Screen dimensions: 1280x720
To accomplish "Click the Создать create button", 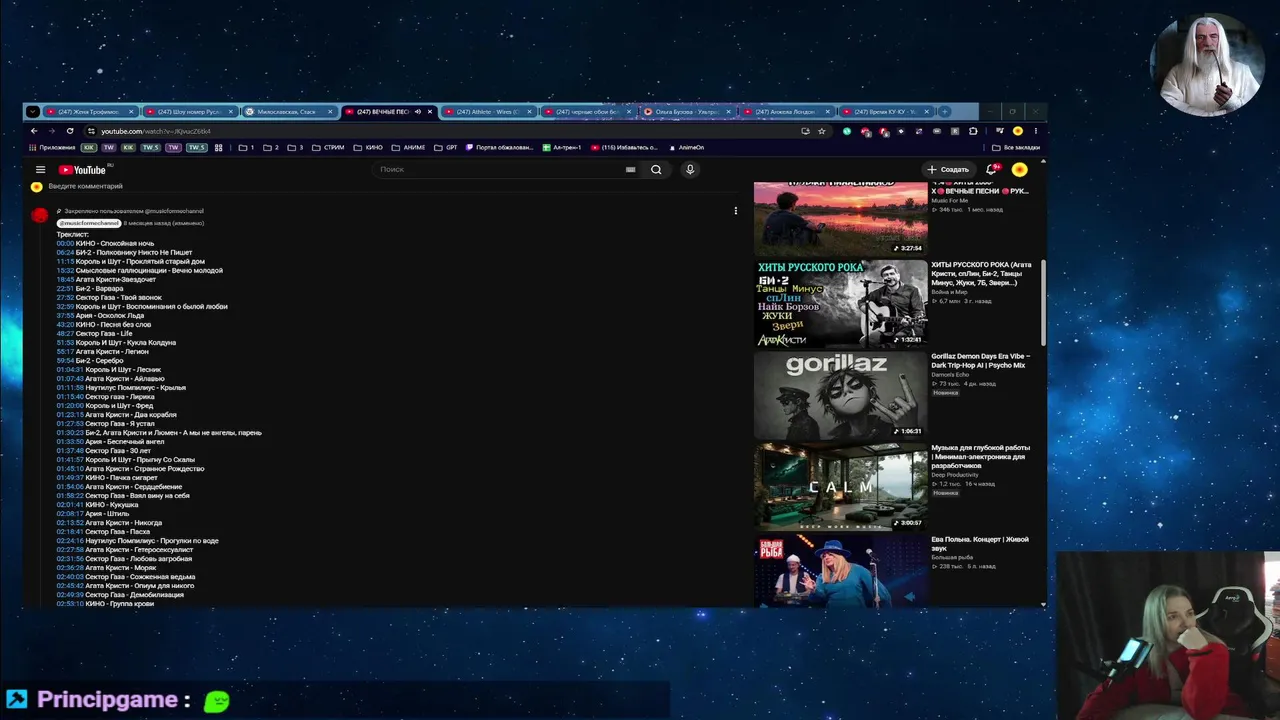I will 948,170.
